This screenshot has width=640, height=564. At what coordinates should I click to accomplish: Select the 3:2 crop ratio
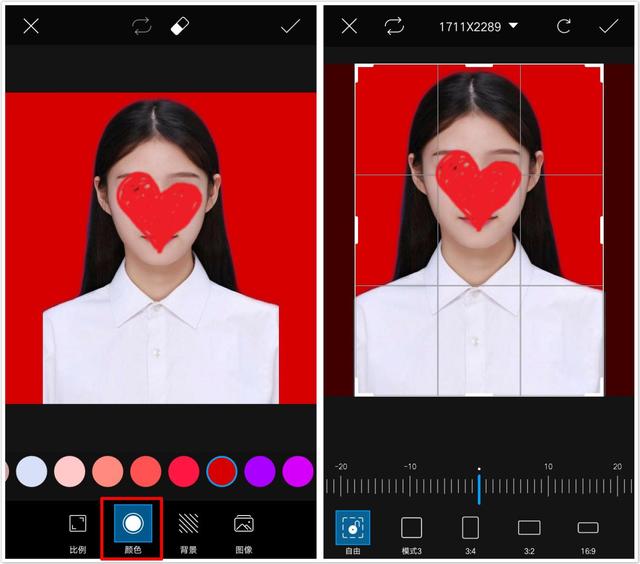point(529,535)
